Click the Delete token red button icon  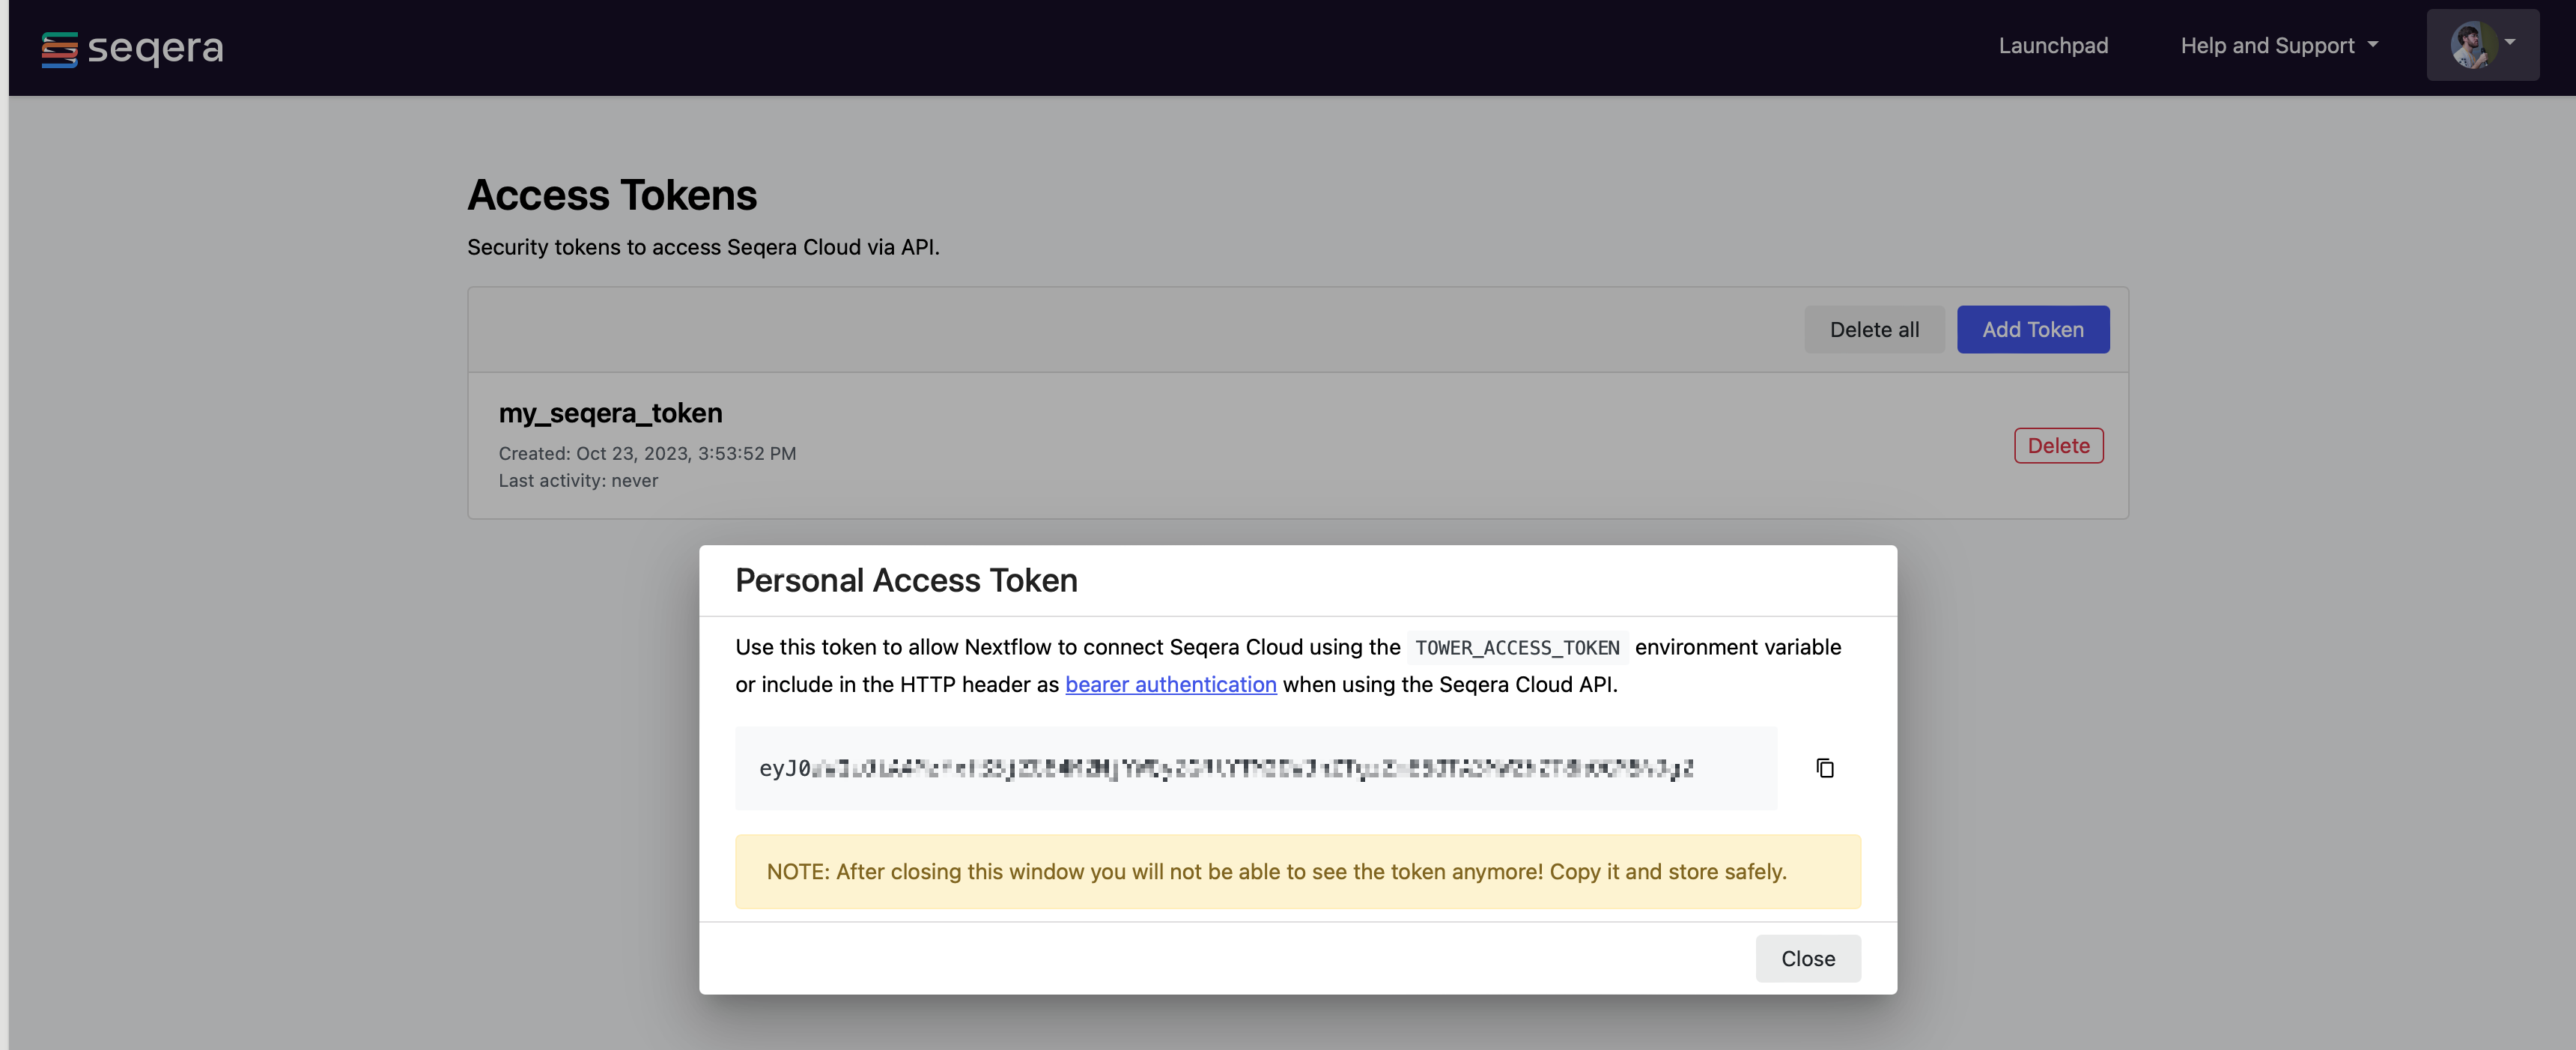coord(2059,443)
